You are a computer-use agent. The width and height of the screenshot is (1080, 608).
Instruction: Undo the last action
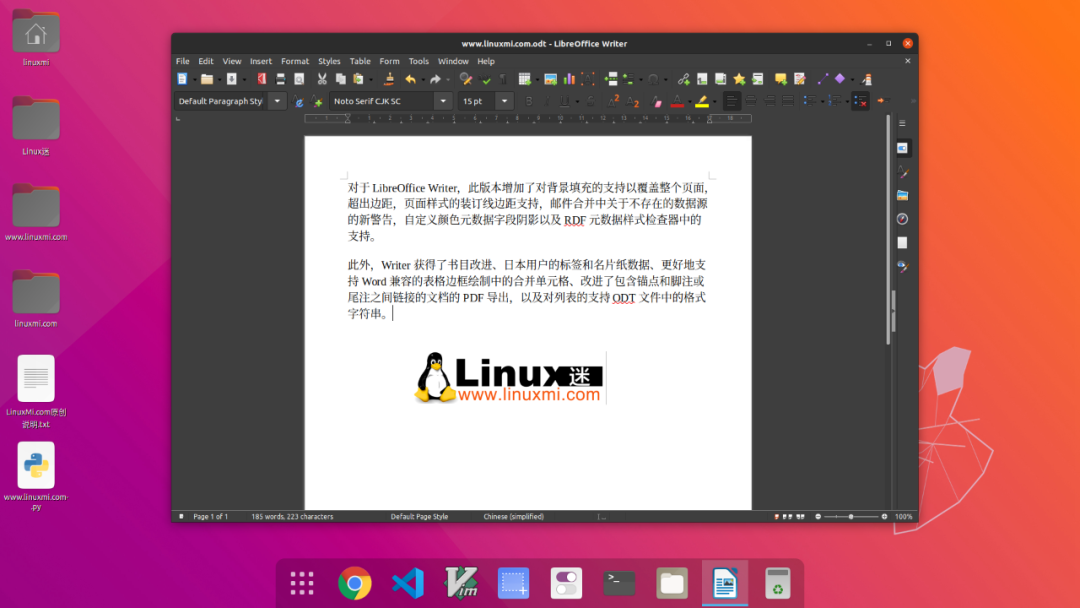[x=411, y=79]
